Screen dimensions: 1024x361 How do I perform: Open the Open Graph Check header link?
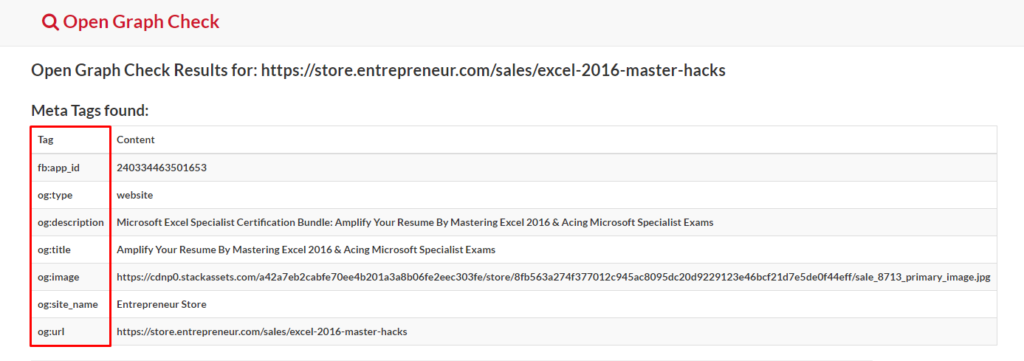pos(131,22)
